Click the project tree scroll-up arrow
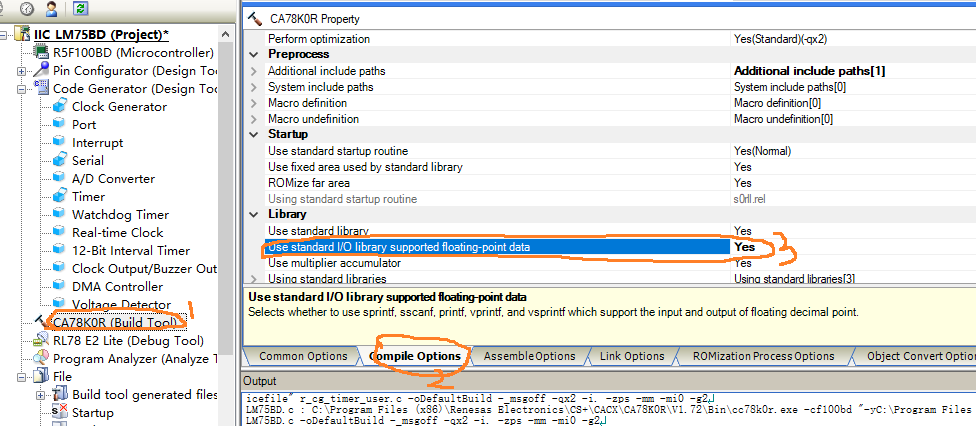Image resolution: width=976 pixels, height=426 pixels. click(226, 34)
